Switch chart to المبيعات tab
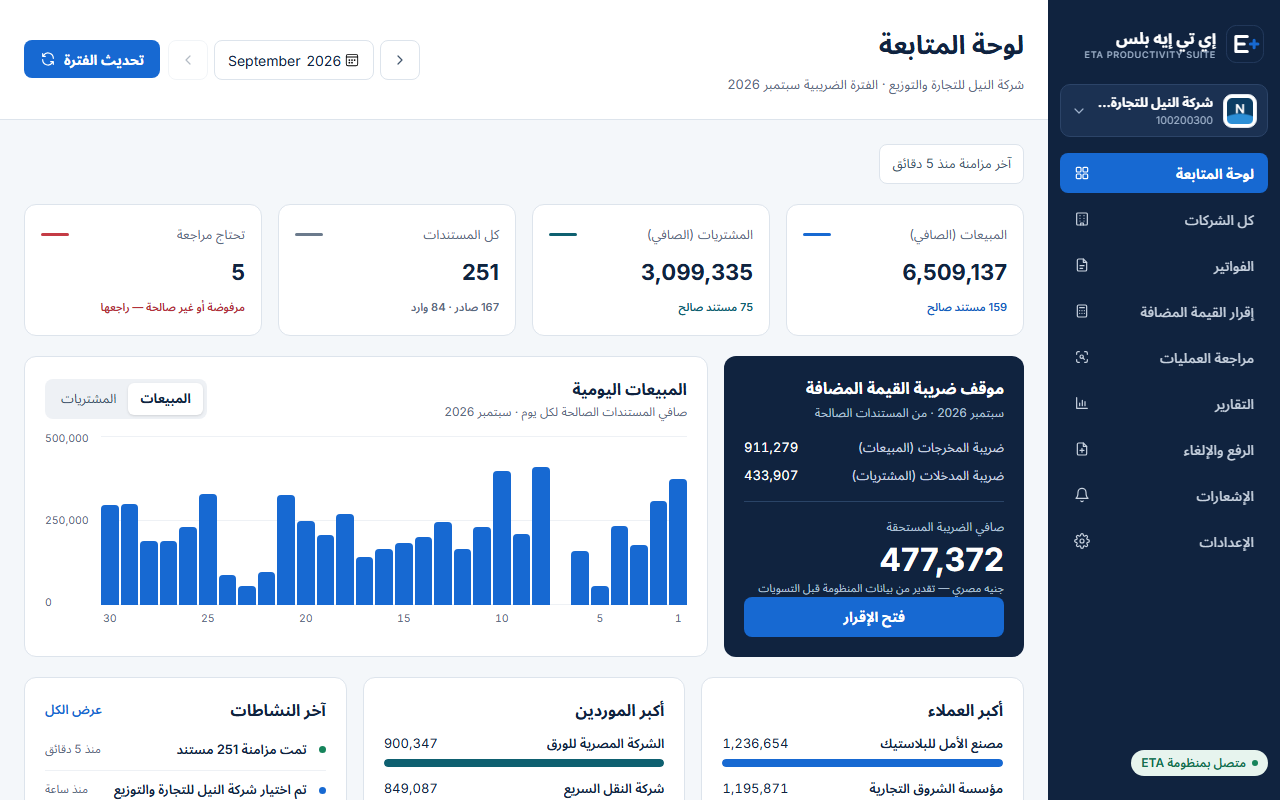This screenshot has width=1280, height=800. click(x=165, y=399)
